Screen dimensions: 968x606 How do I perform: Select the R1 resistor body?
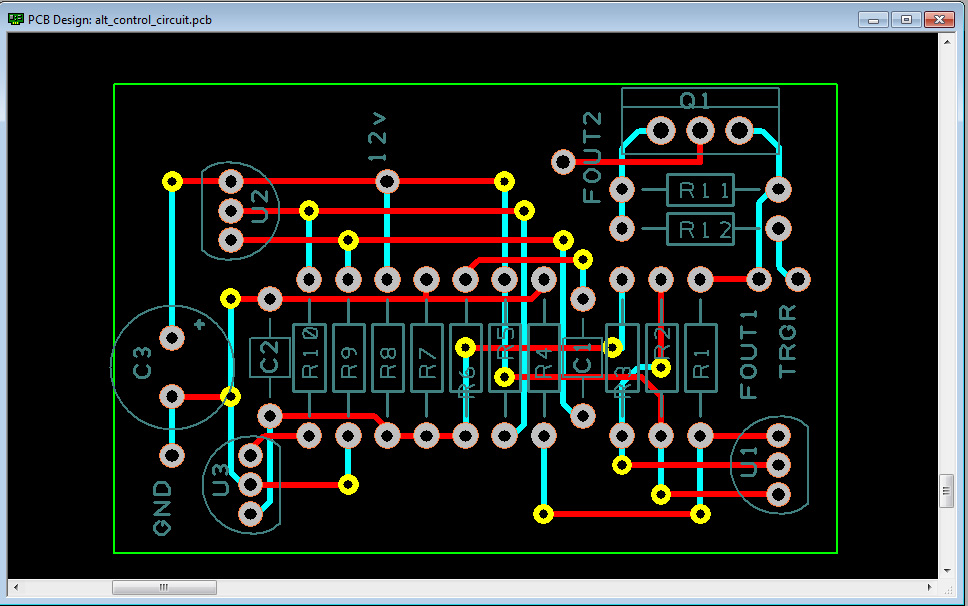pyautogui.click(x=701, y=357)
